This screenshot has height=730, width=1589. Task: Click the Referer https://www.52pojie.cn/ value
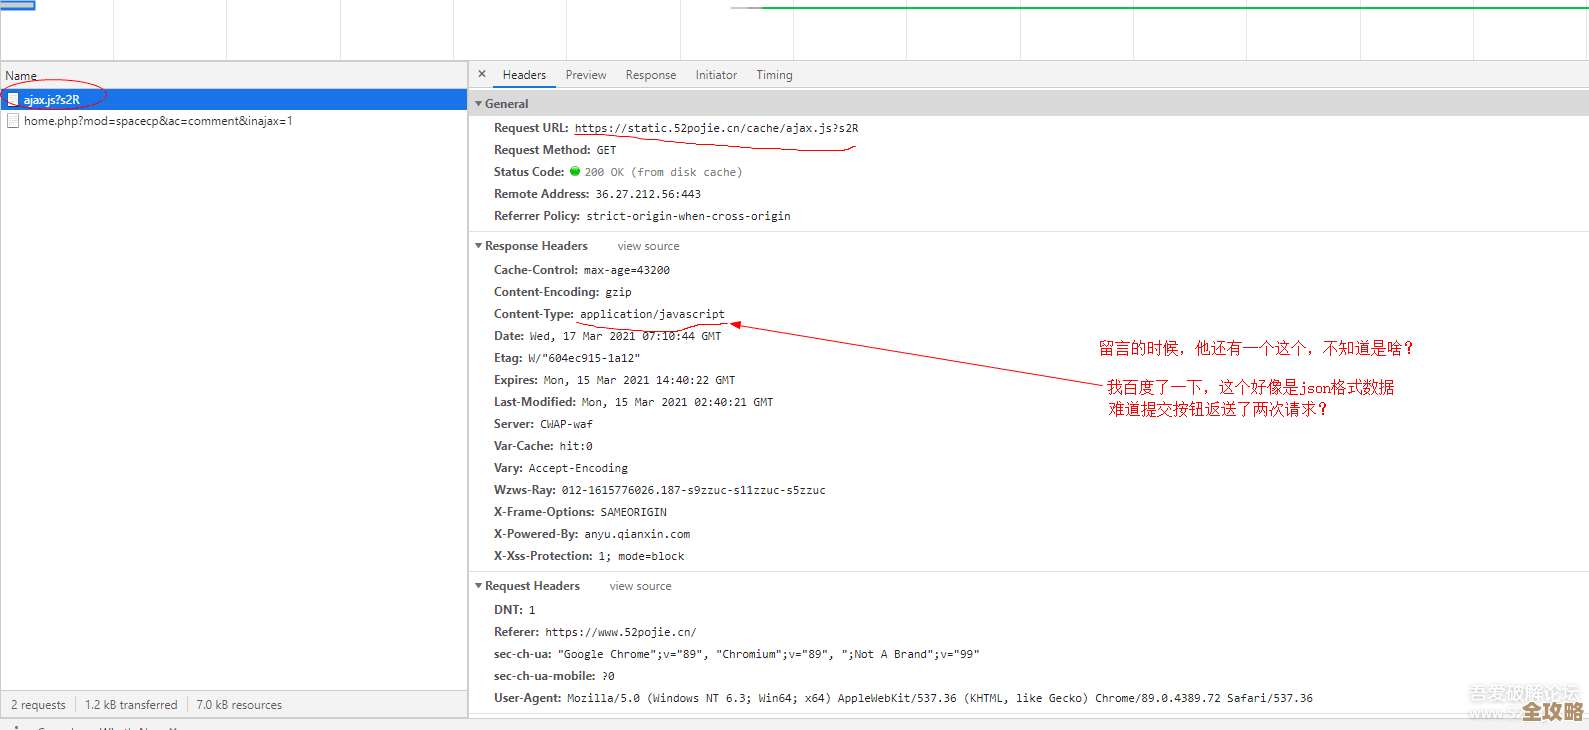point(621,632)
